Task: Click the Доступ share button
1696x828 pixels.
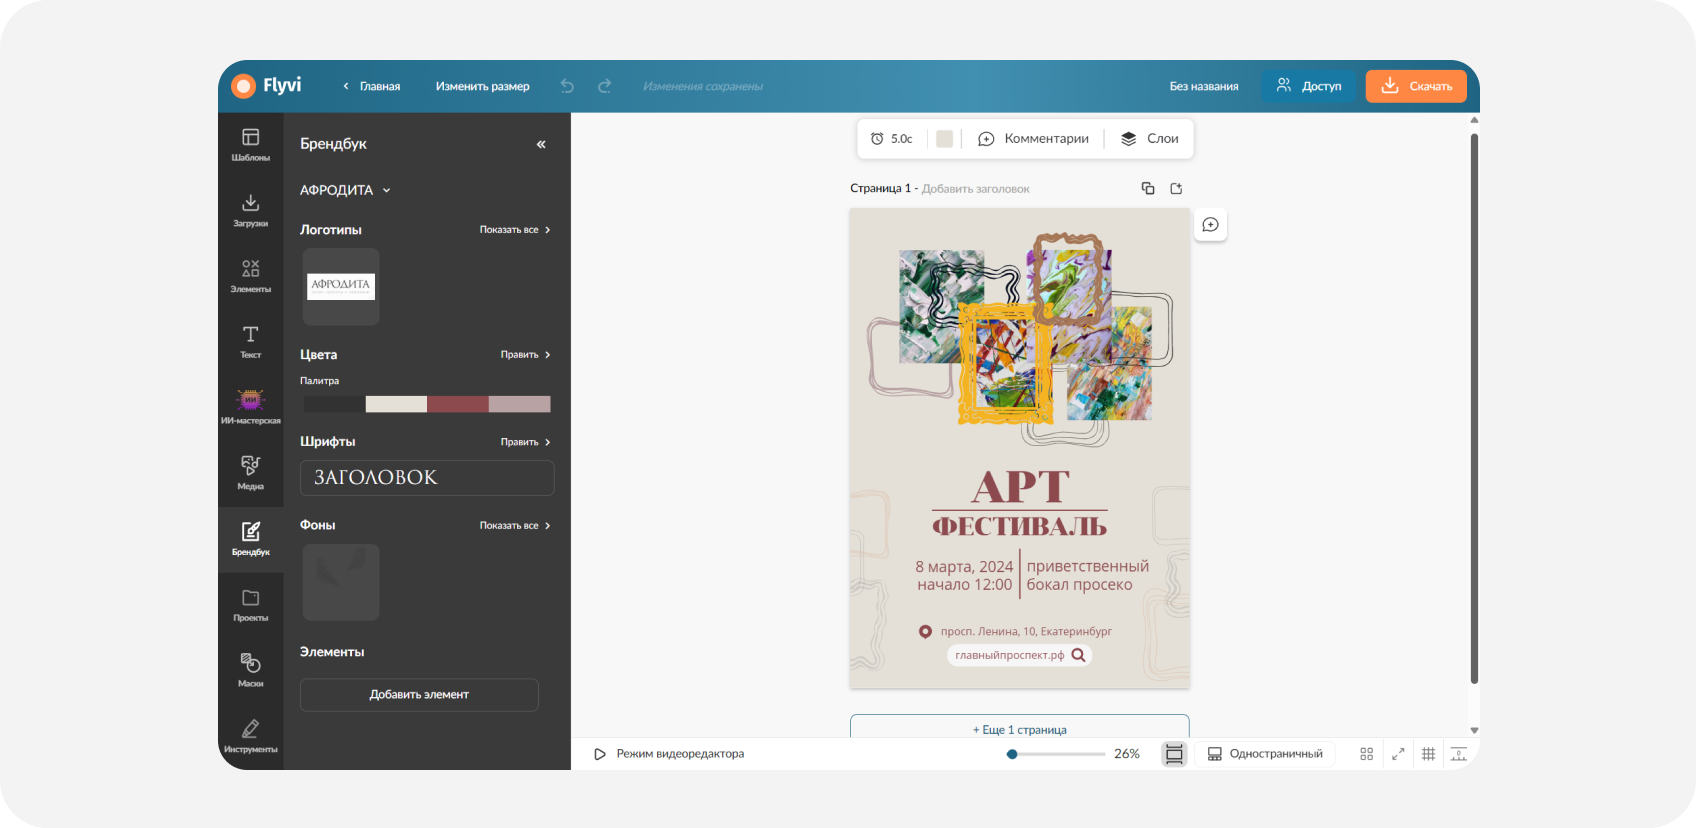Action: pyautogui.click(x=1309, y=86)
